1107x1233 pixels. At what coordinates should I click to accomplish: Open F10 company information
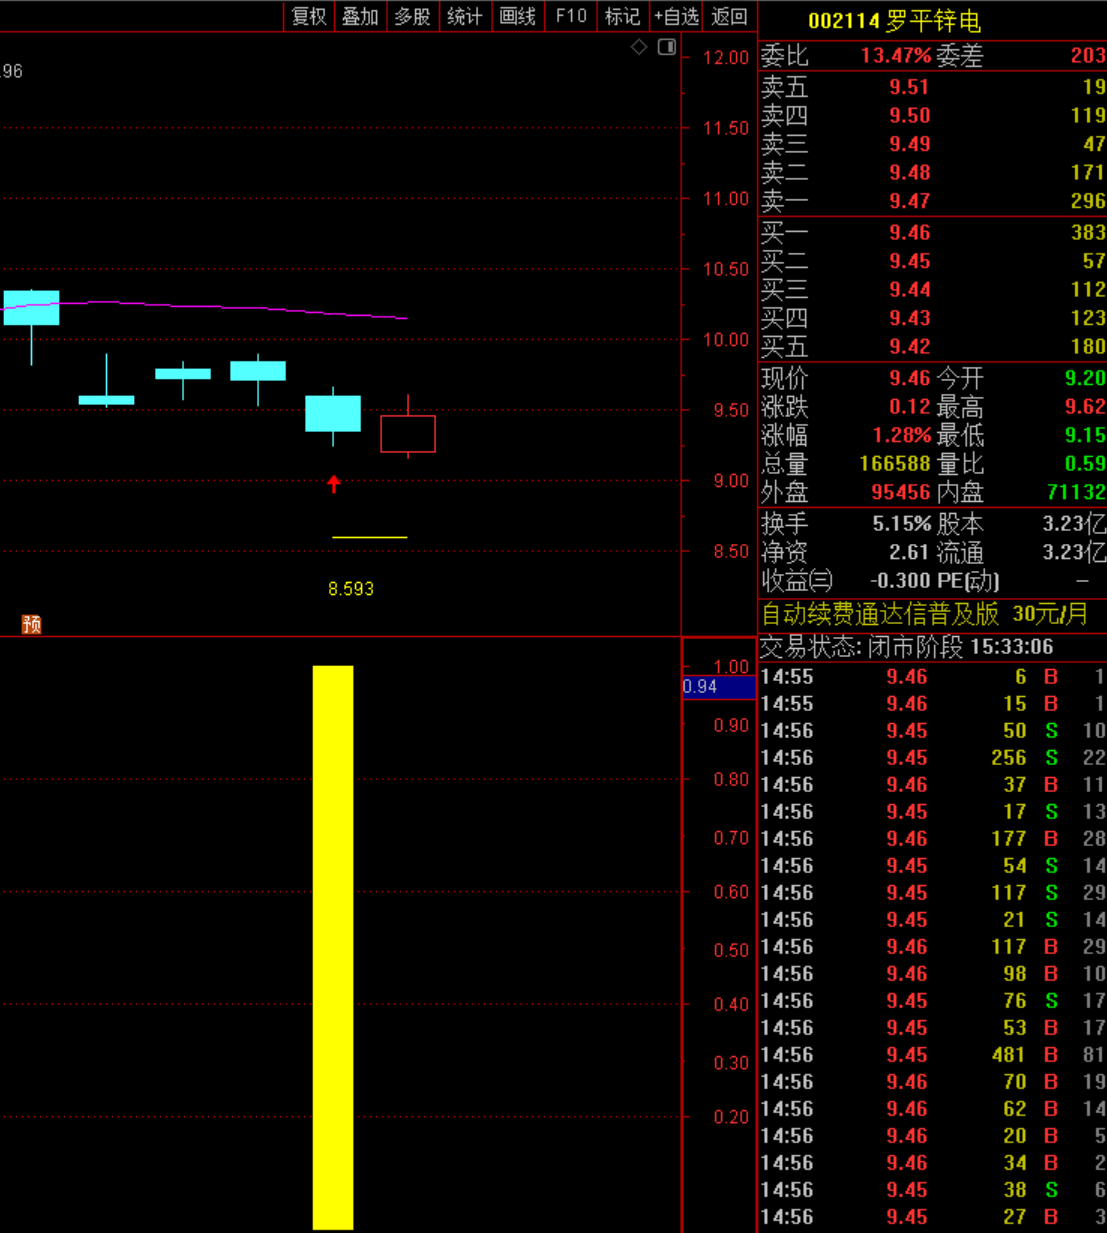tap(571, 16)
